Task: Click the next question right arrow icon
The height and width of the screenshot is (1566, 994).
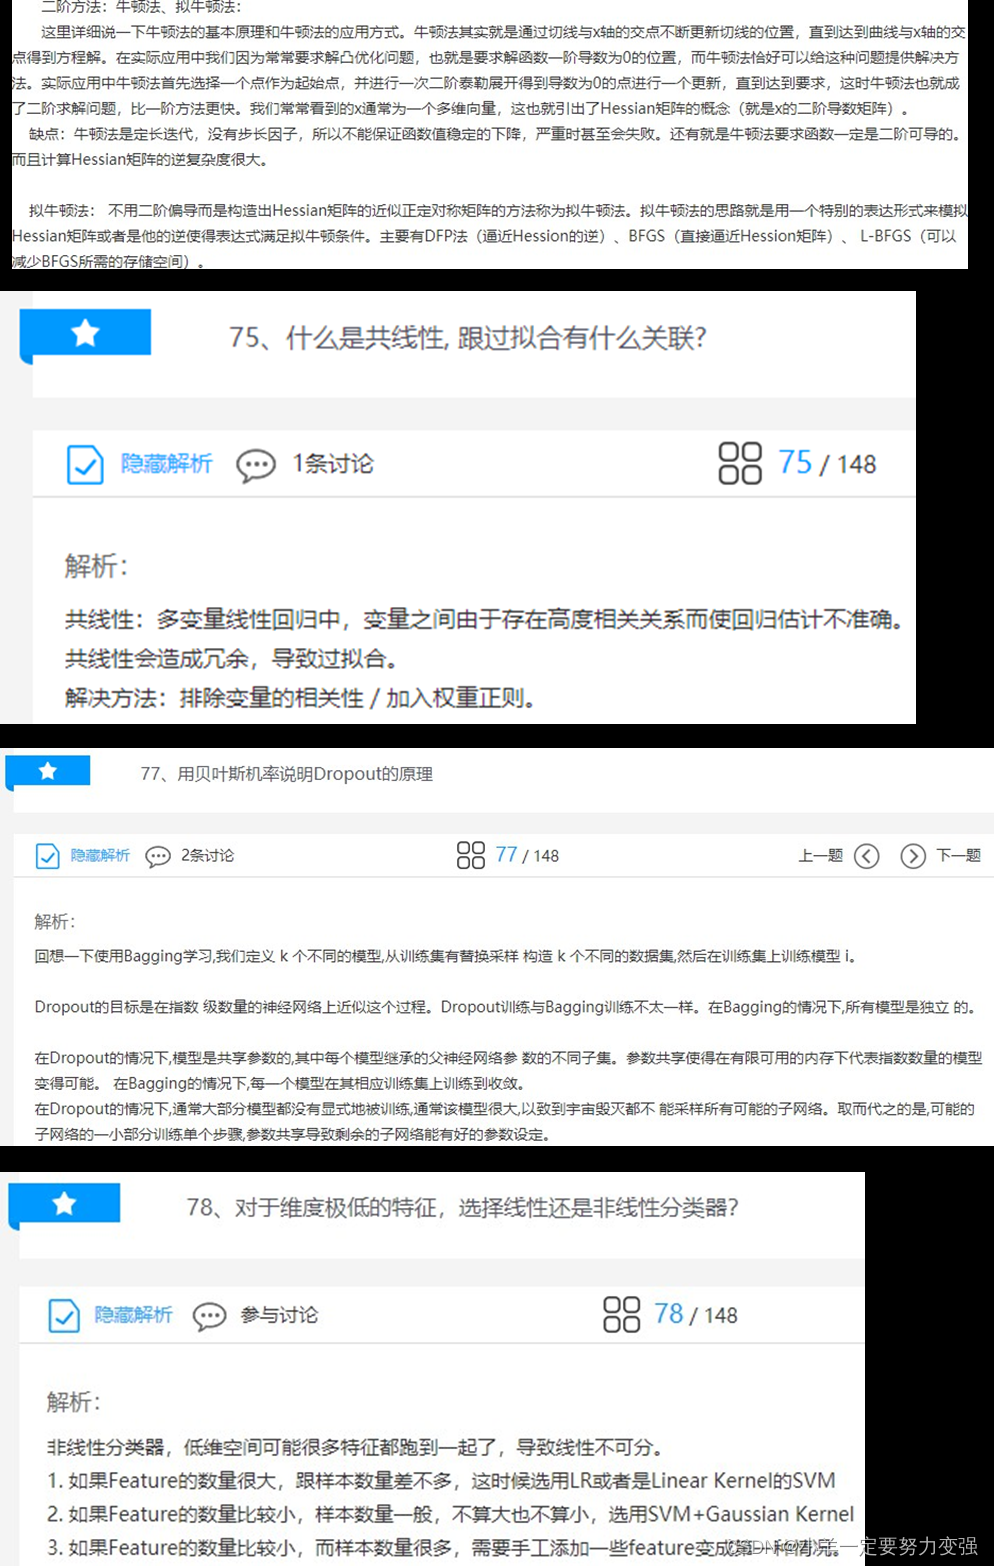Action: (x=913, y=856)
